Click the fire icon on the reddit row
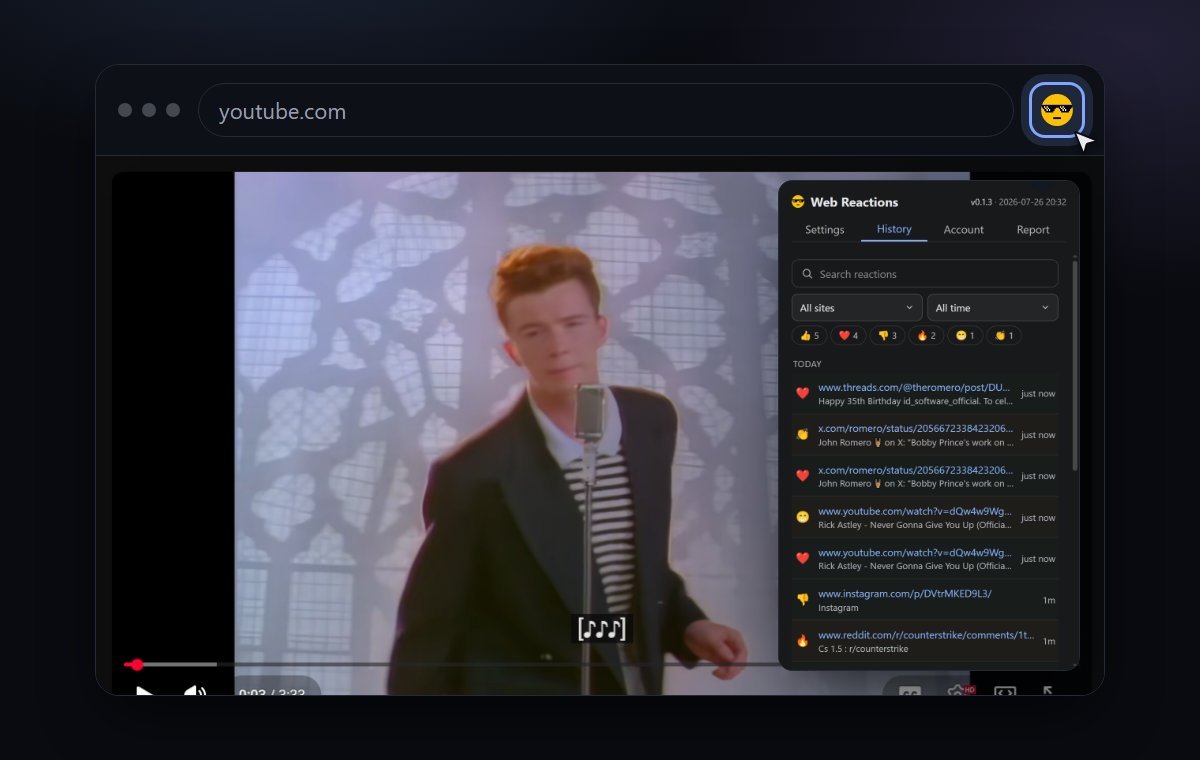 (802, 641)
